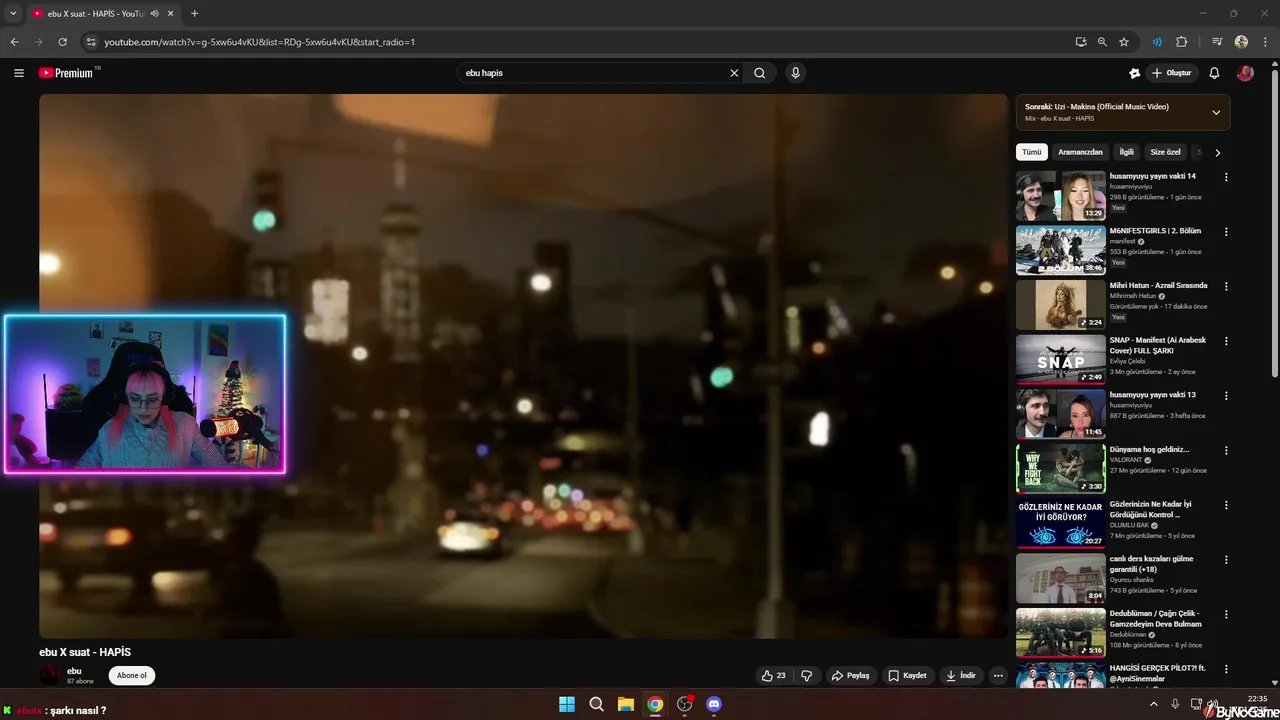Open Chrome three-dot menu
This screenshot has width=1280, height=720.
pos(1264,42)
